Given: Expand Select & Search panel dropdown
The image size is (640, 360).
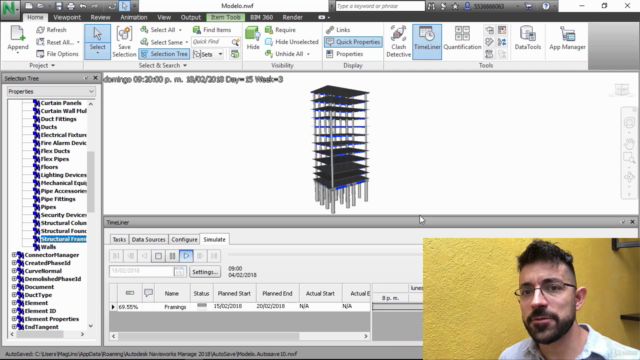Looking at the screenshot, I should click(x=163, y=65).
